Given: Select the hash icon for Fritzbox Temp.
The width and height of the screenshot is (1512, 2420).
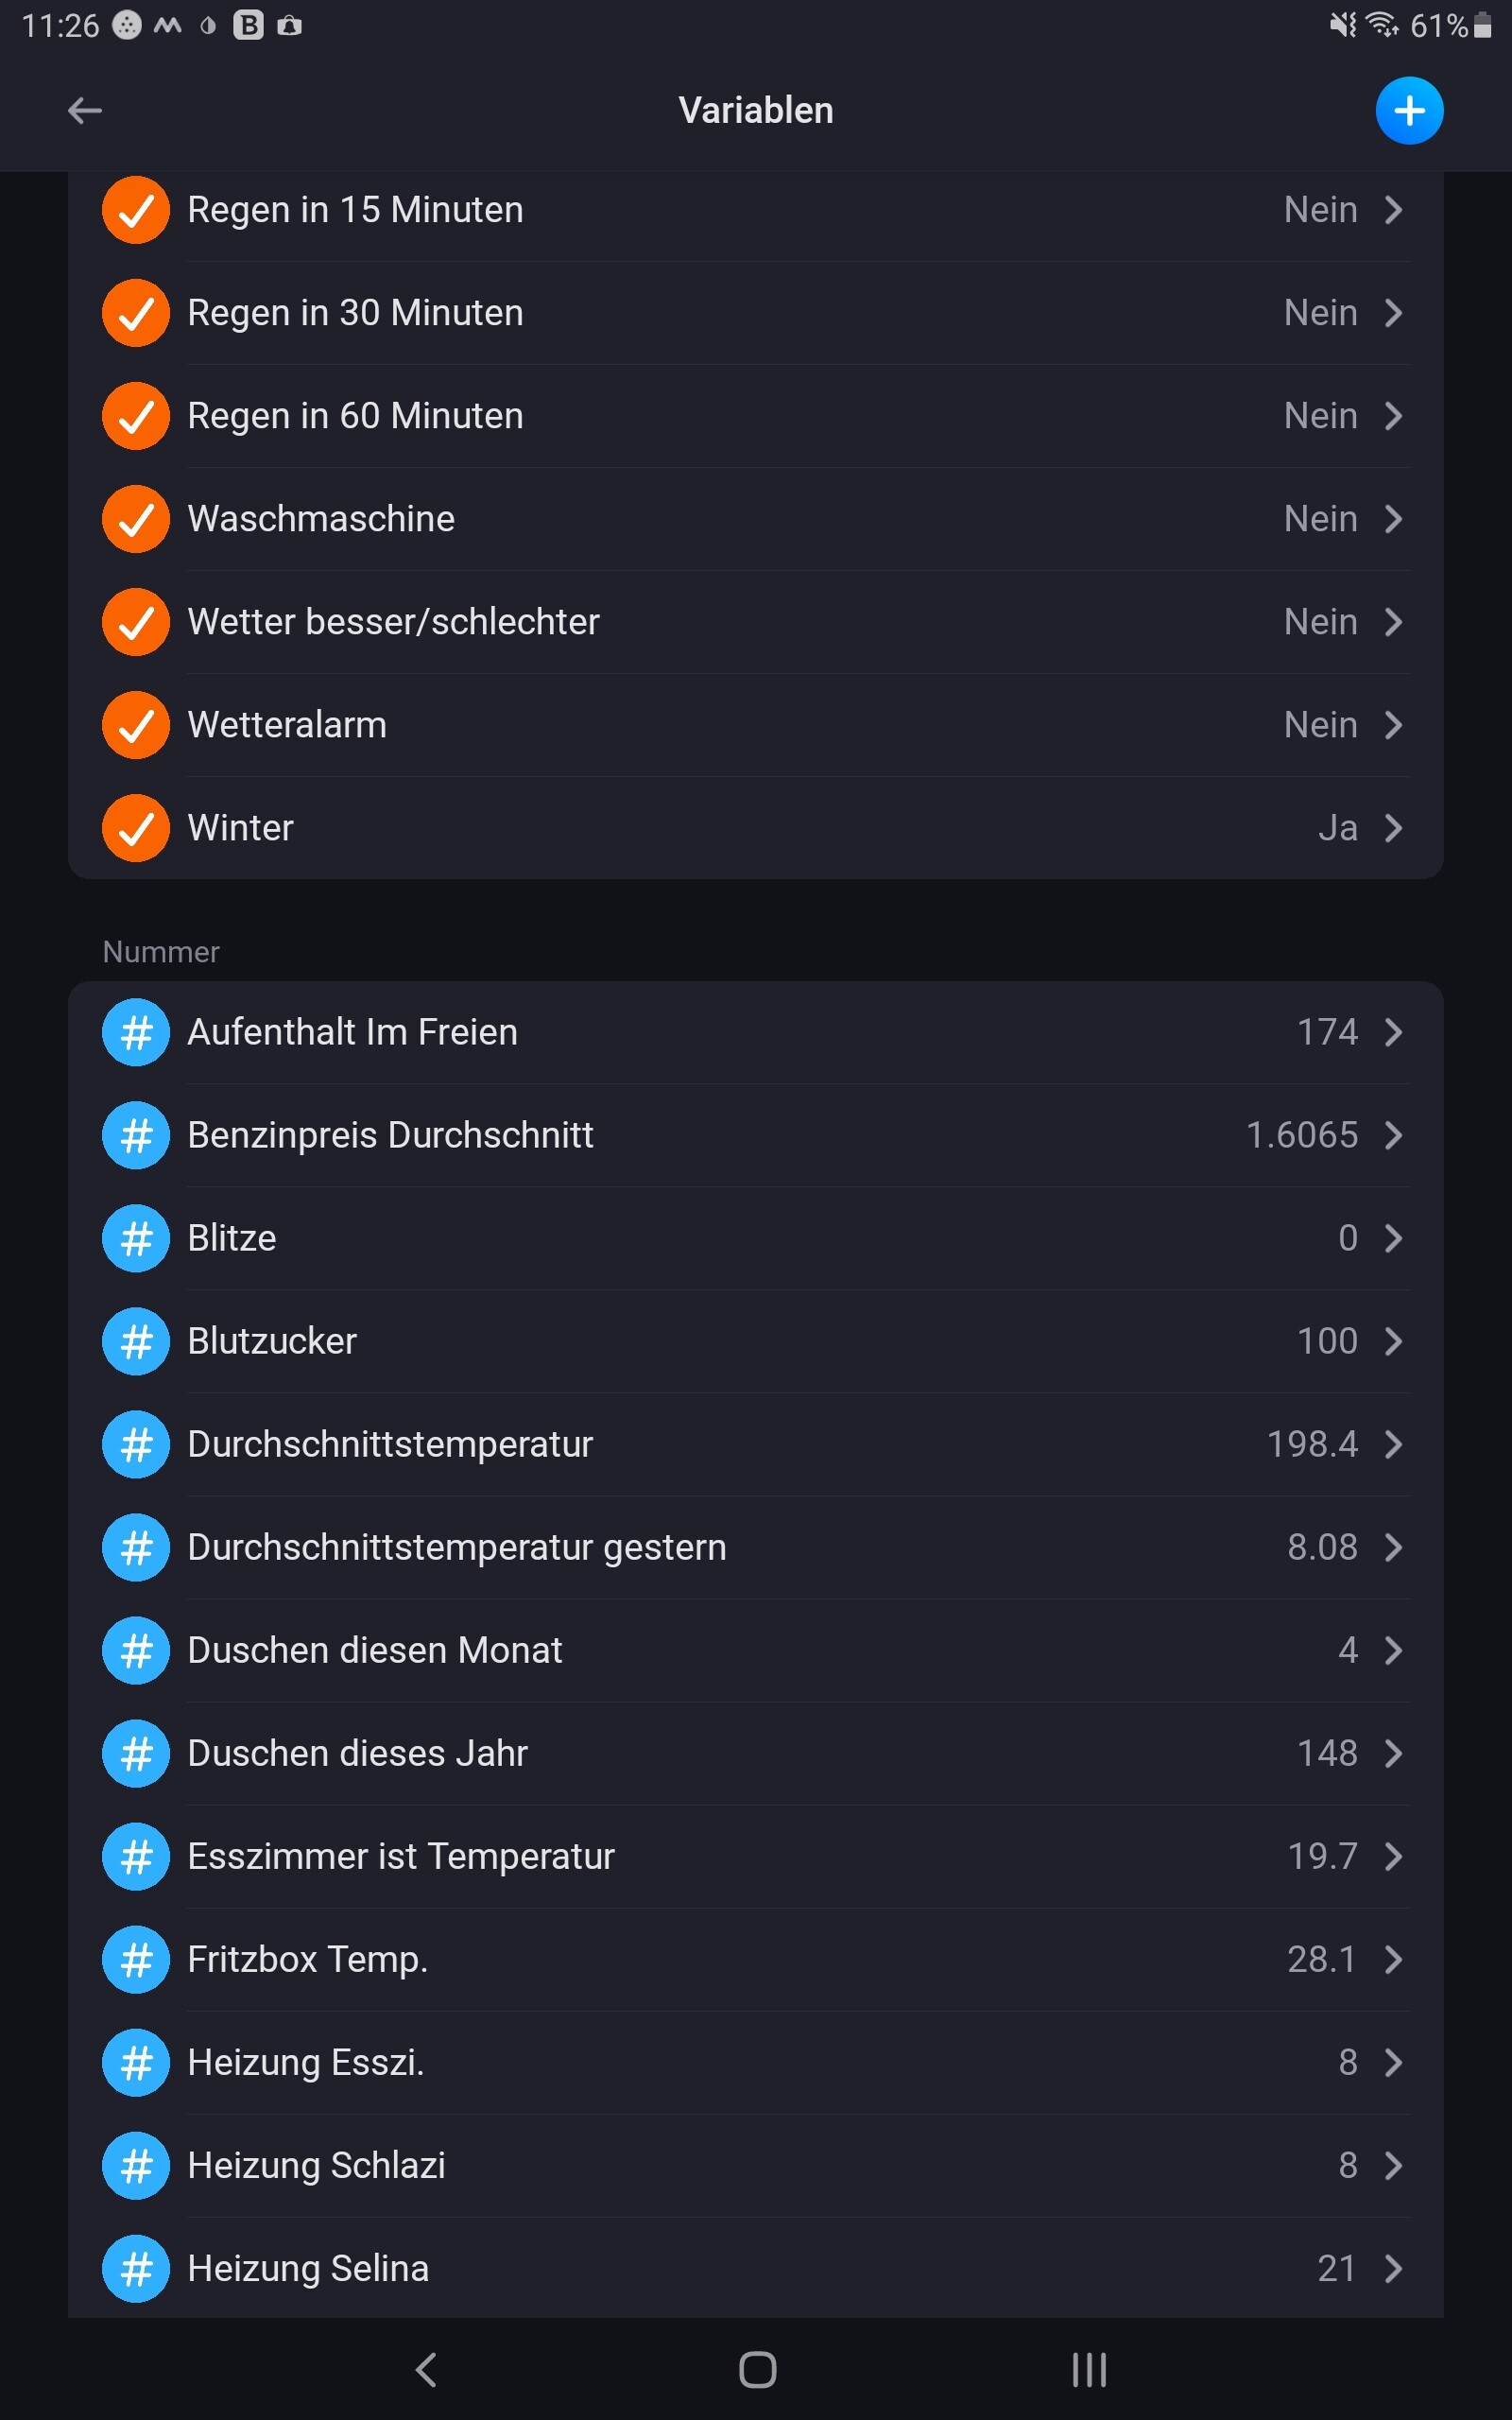Looking at the screenshot, I should point(136,1959).
